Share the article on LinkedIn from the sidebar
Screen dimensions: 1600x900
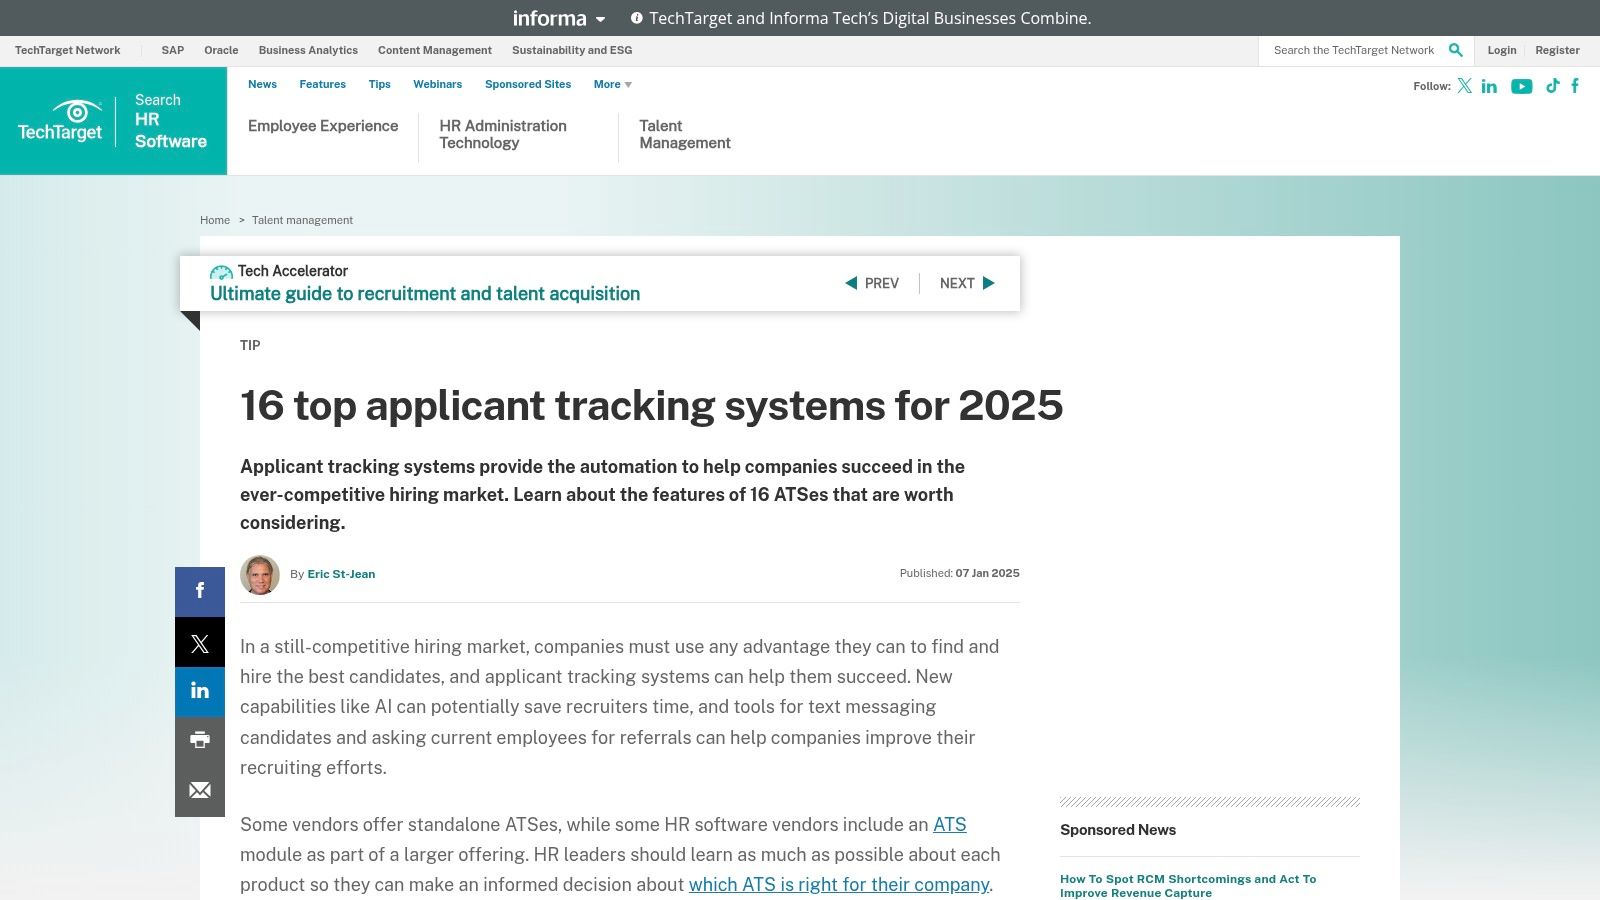pyautogui.click(x=199, y=691)
